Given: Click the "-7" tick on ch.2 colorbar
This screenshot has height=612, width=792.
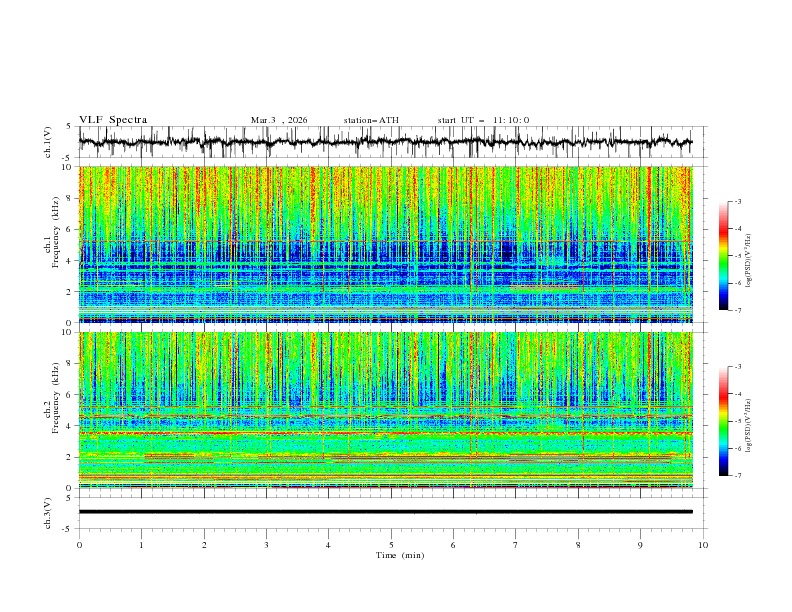Looking at the screenshot, I should (738, 476).
